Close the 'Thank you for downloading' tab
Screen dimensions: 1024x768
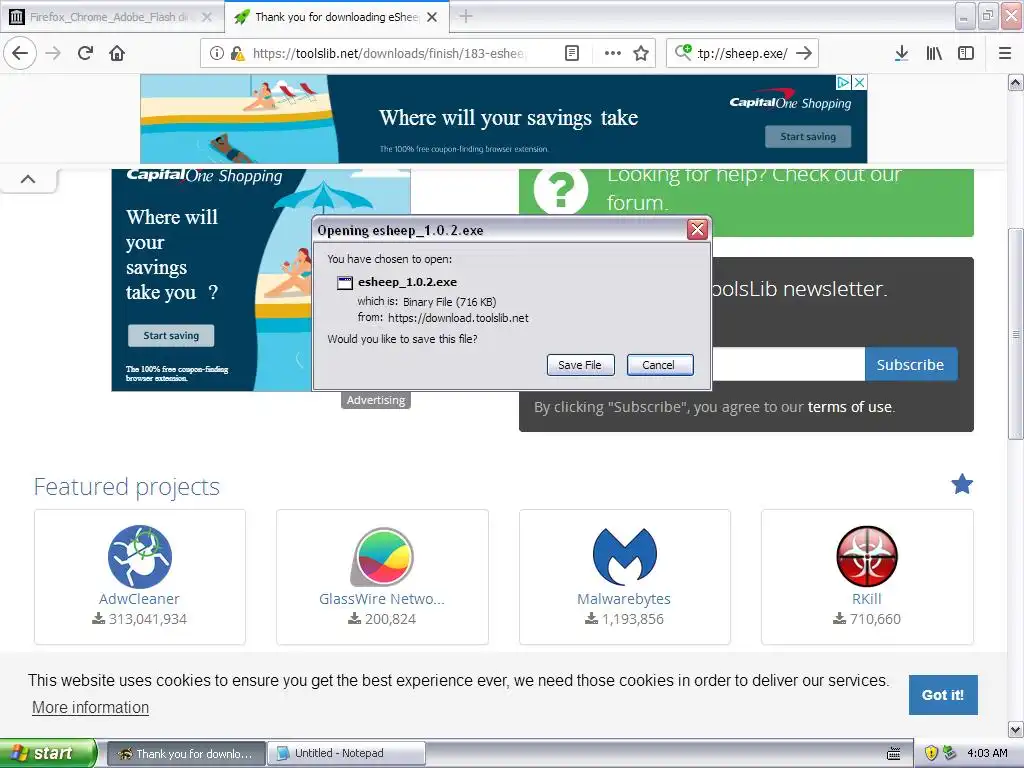432,17
